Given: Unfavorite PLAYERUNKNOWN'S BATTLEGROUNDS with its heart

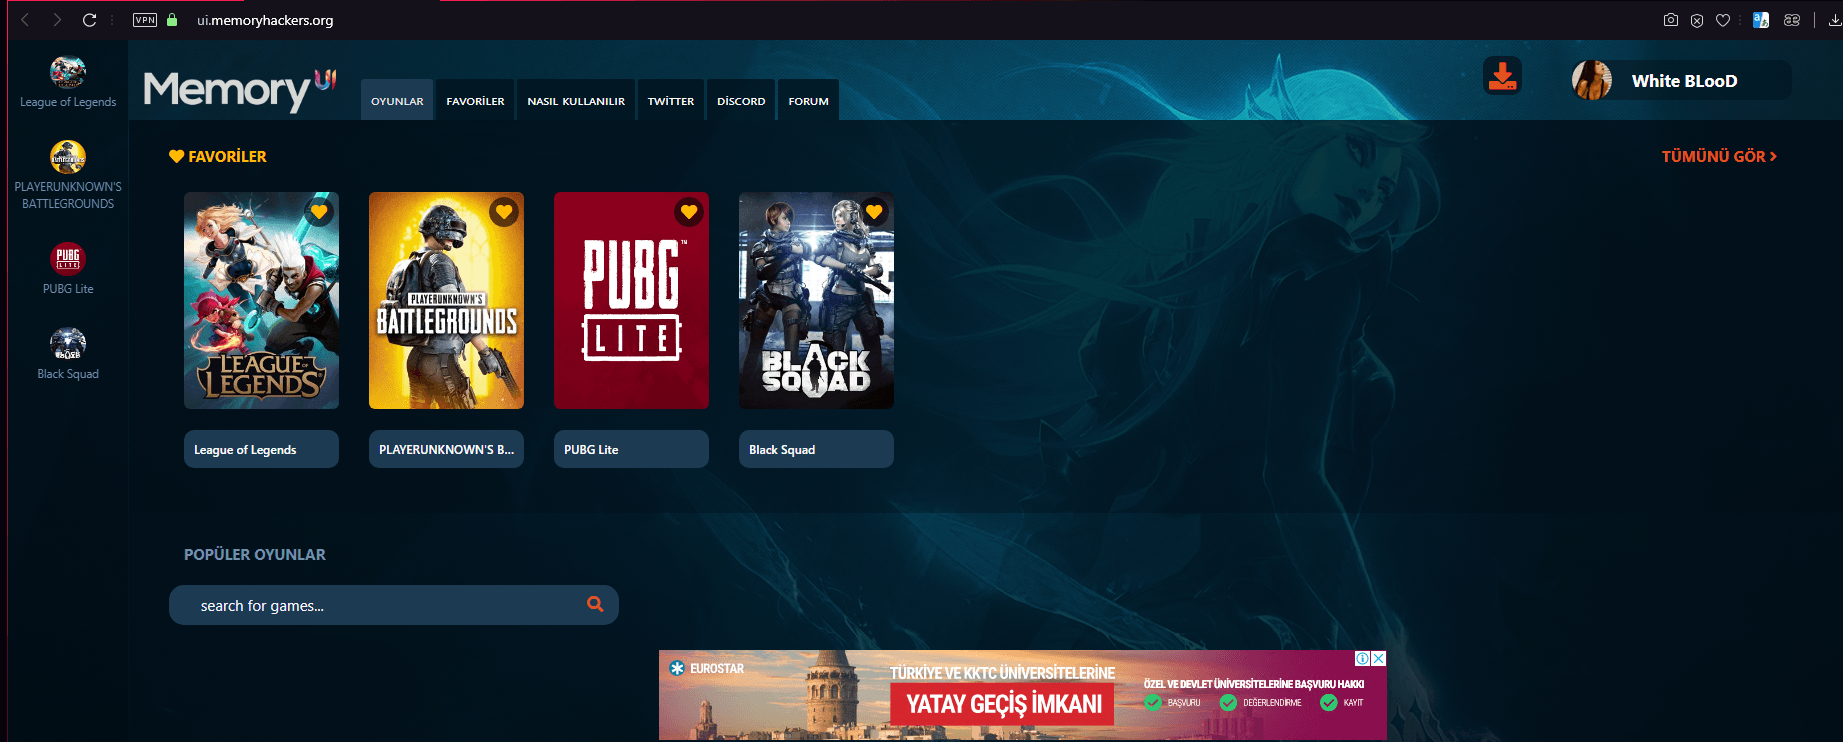Looking at the screenshot, I should click(504, 212).
